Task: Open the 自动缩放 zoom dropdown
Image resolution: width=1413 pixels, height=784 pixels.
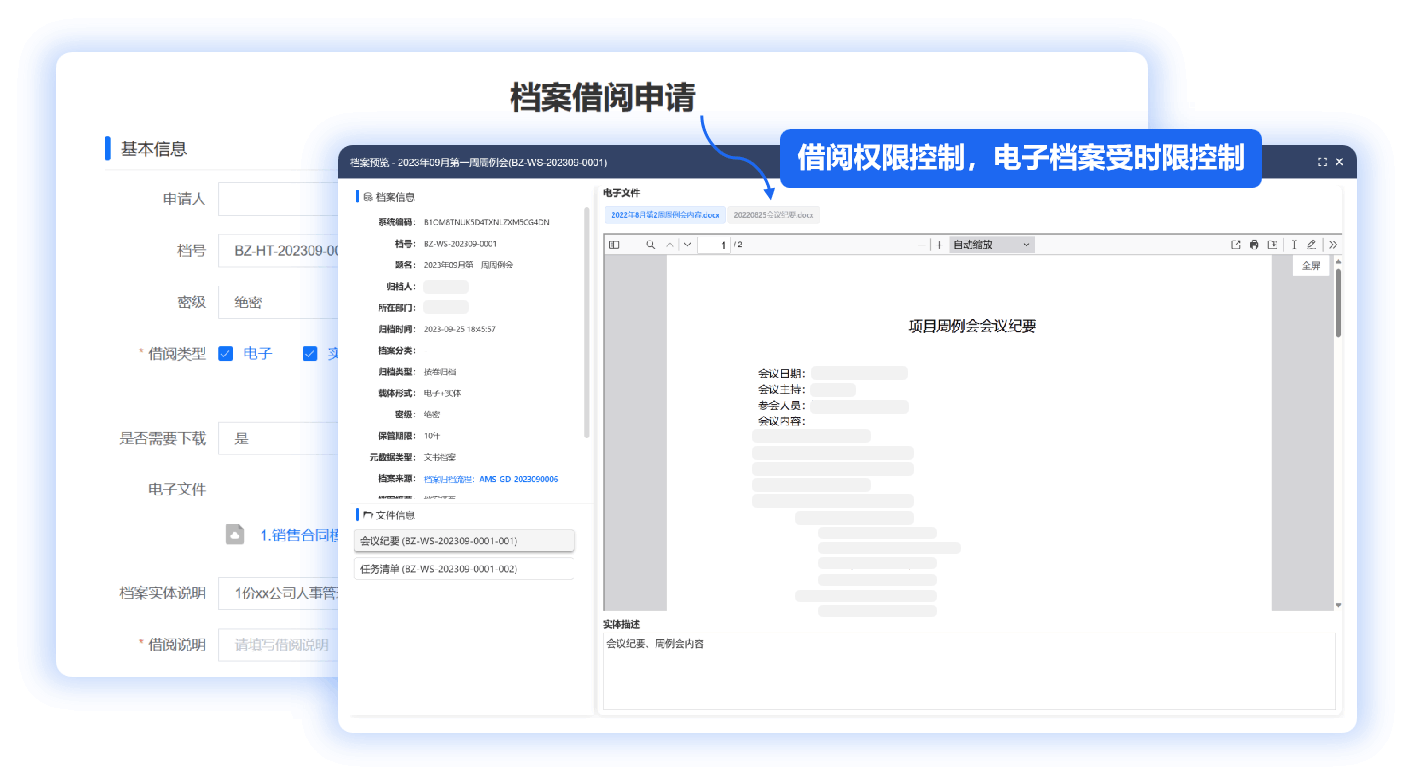Action: pos(991,245)
